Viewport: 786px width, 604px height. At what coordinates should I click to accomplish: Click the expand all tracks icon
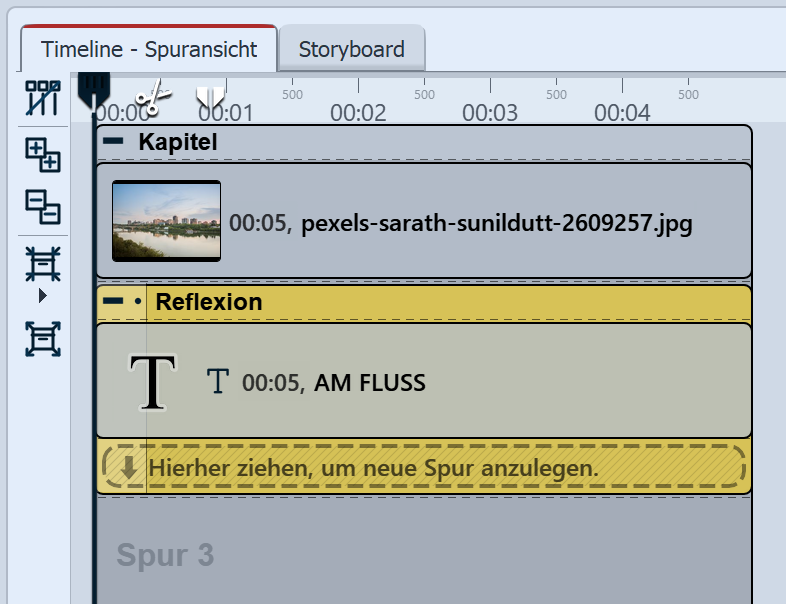pyautogui.click(x=42, y=155)
